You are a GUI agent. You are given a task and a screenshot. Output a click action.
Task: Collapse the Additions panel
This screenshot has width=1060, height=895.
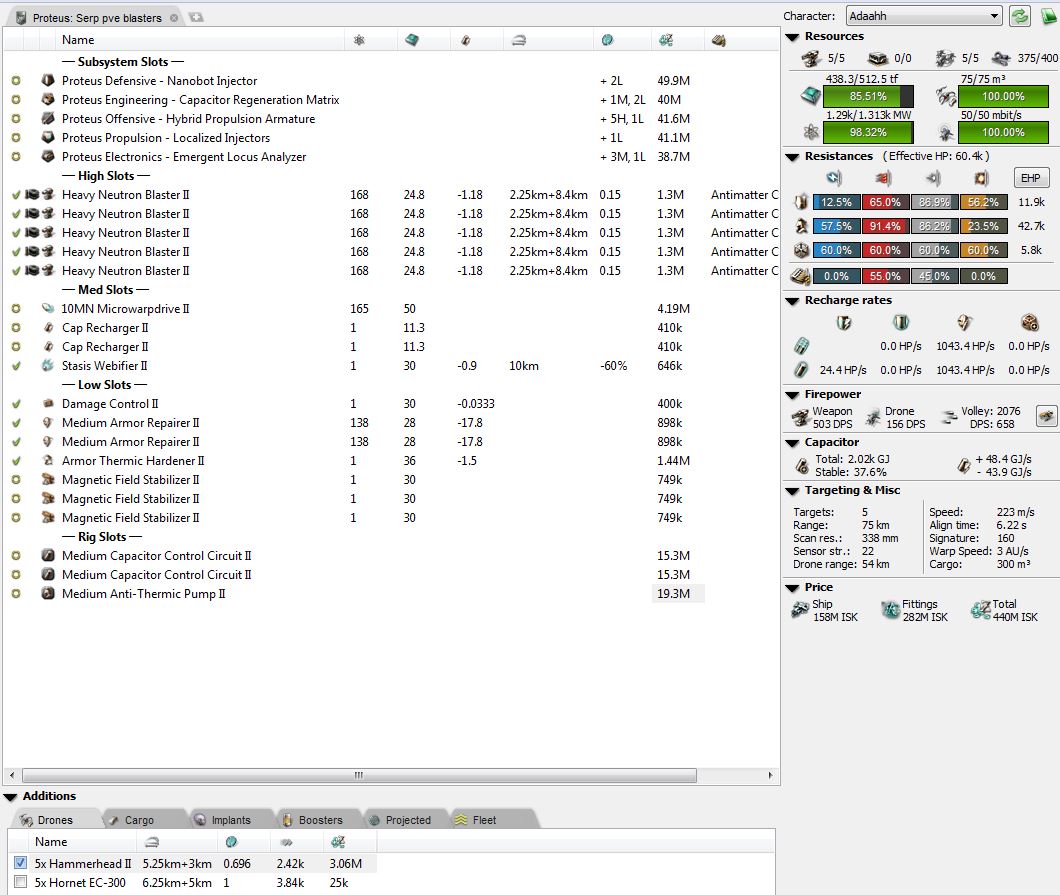click(x=10, y=797)
